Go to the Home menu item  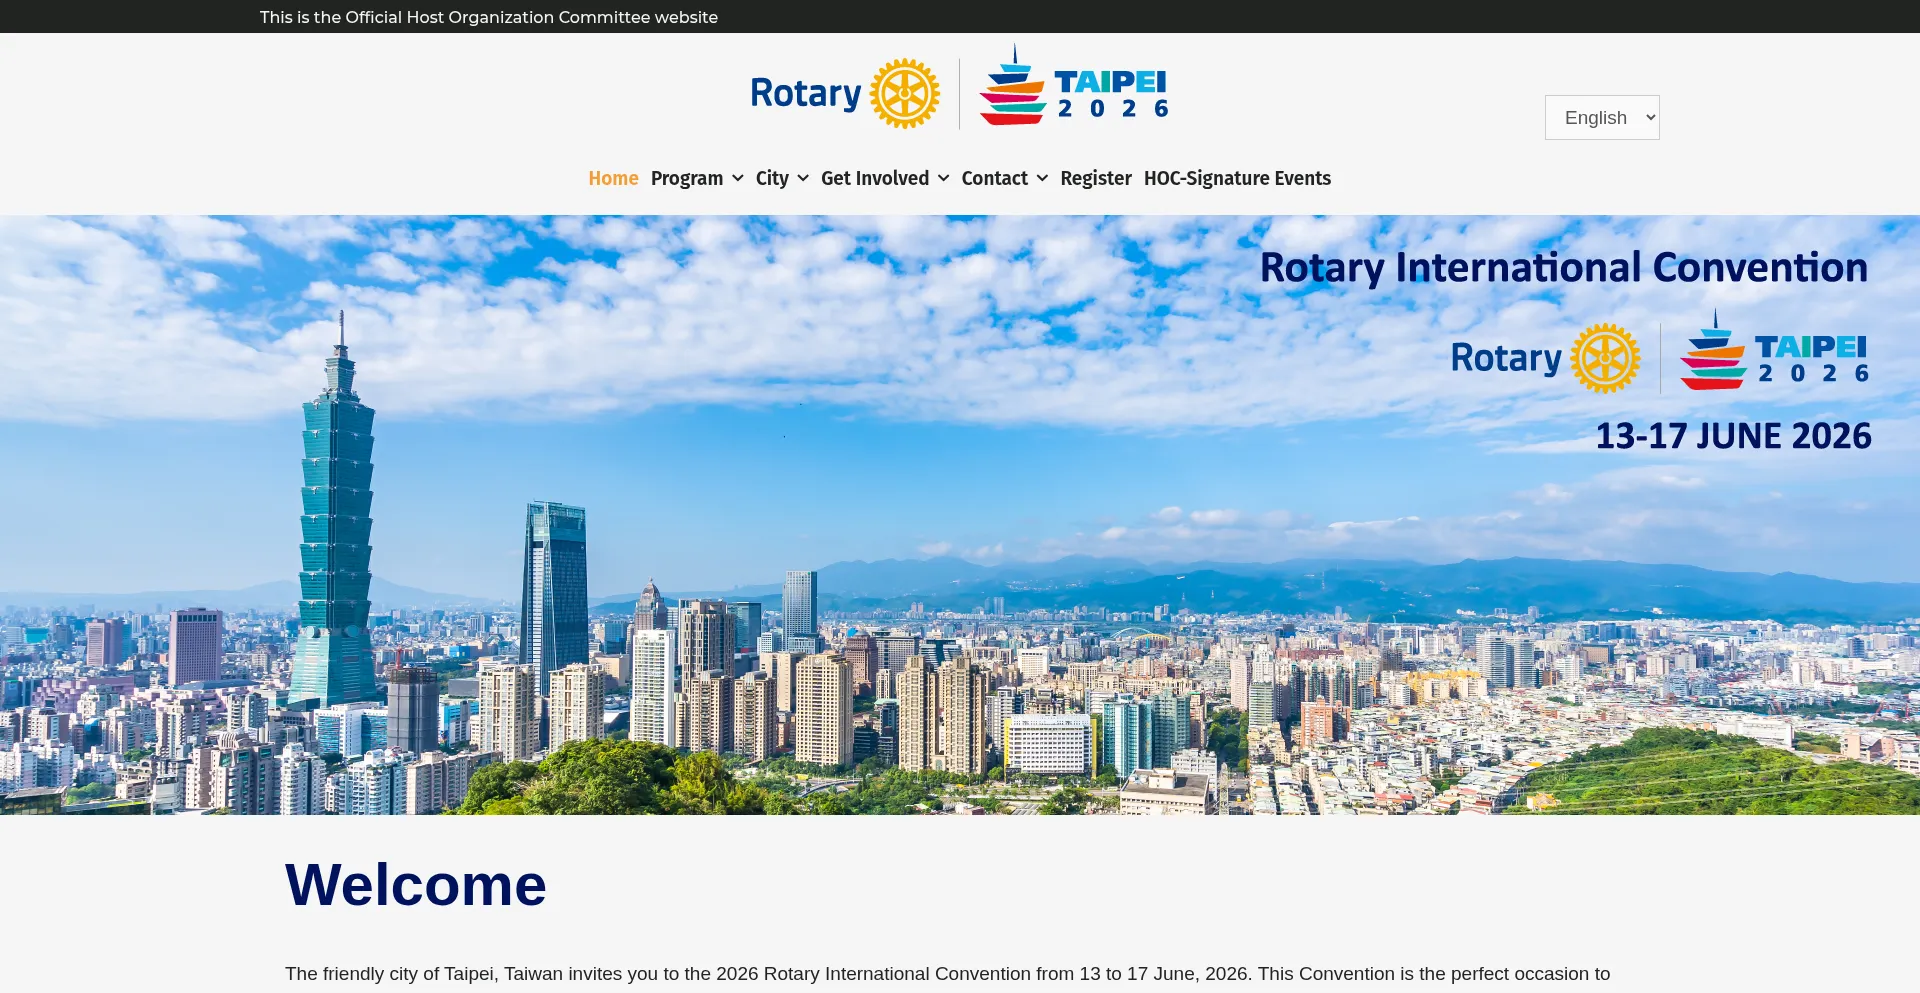(613, 178)
